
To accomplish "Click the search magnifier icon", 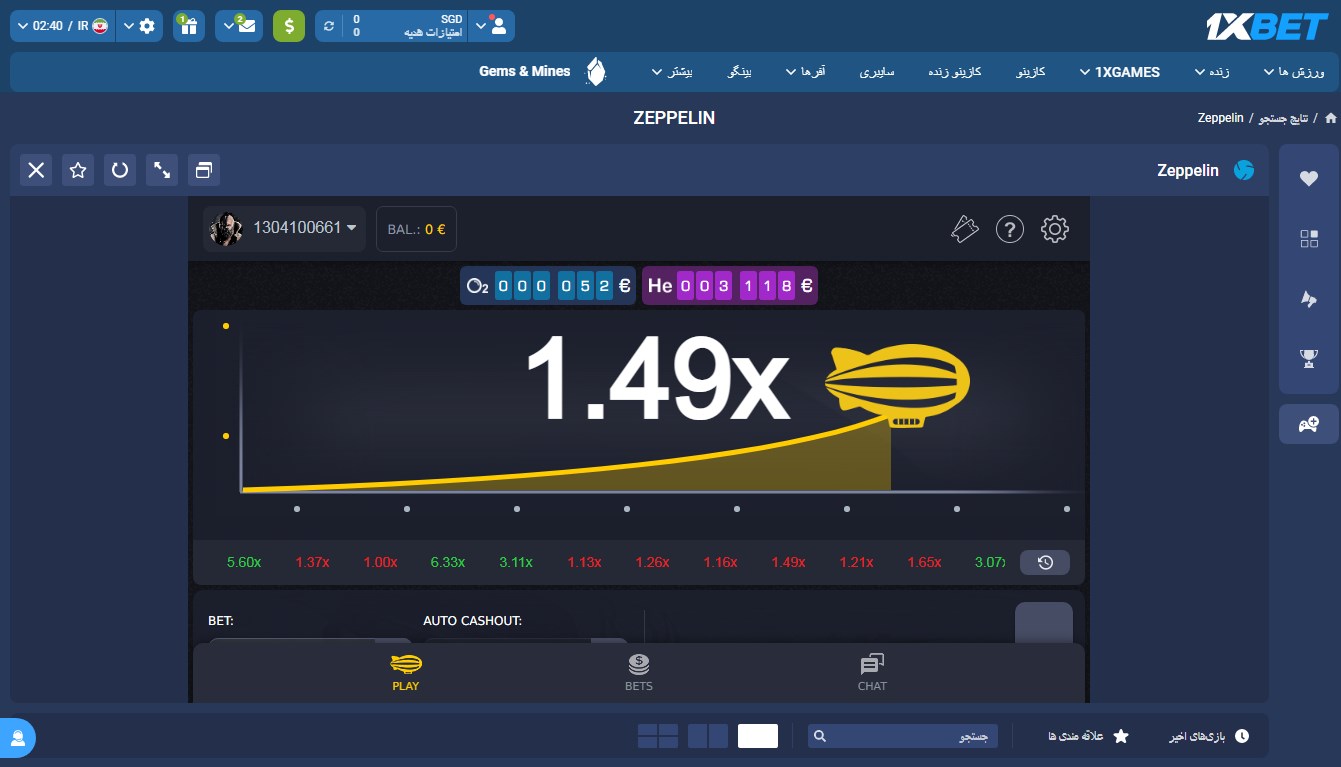I will coord(820,736).
